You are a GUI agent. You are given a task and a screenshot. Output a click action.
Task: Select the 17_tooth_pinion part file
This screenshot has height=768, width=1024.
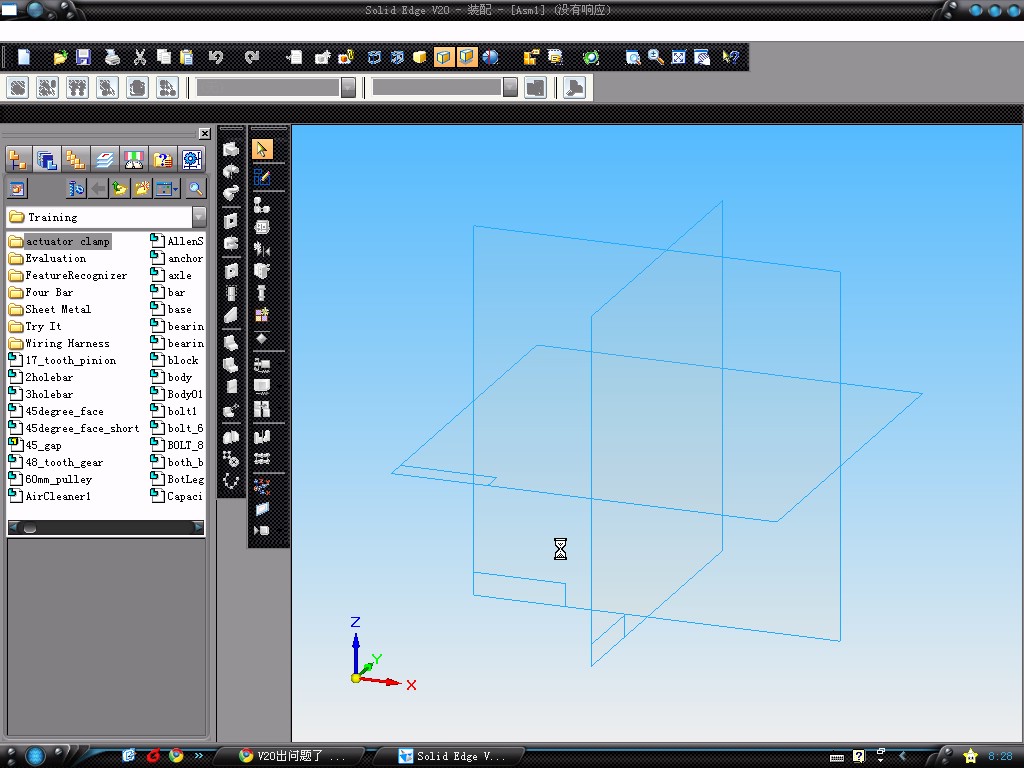click(62, 360)
